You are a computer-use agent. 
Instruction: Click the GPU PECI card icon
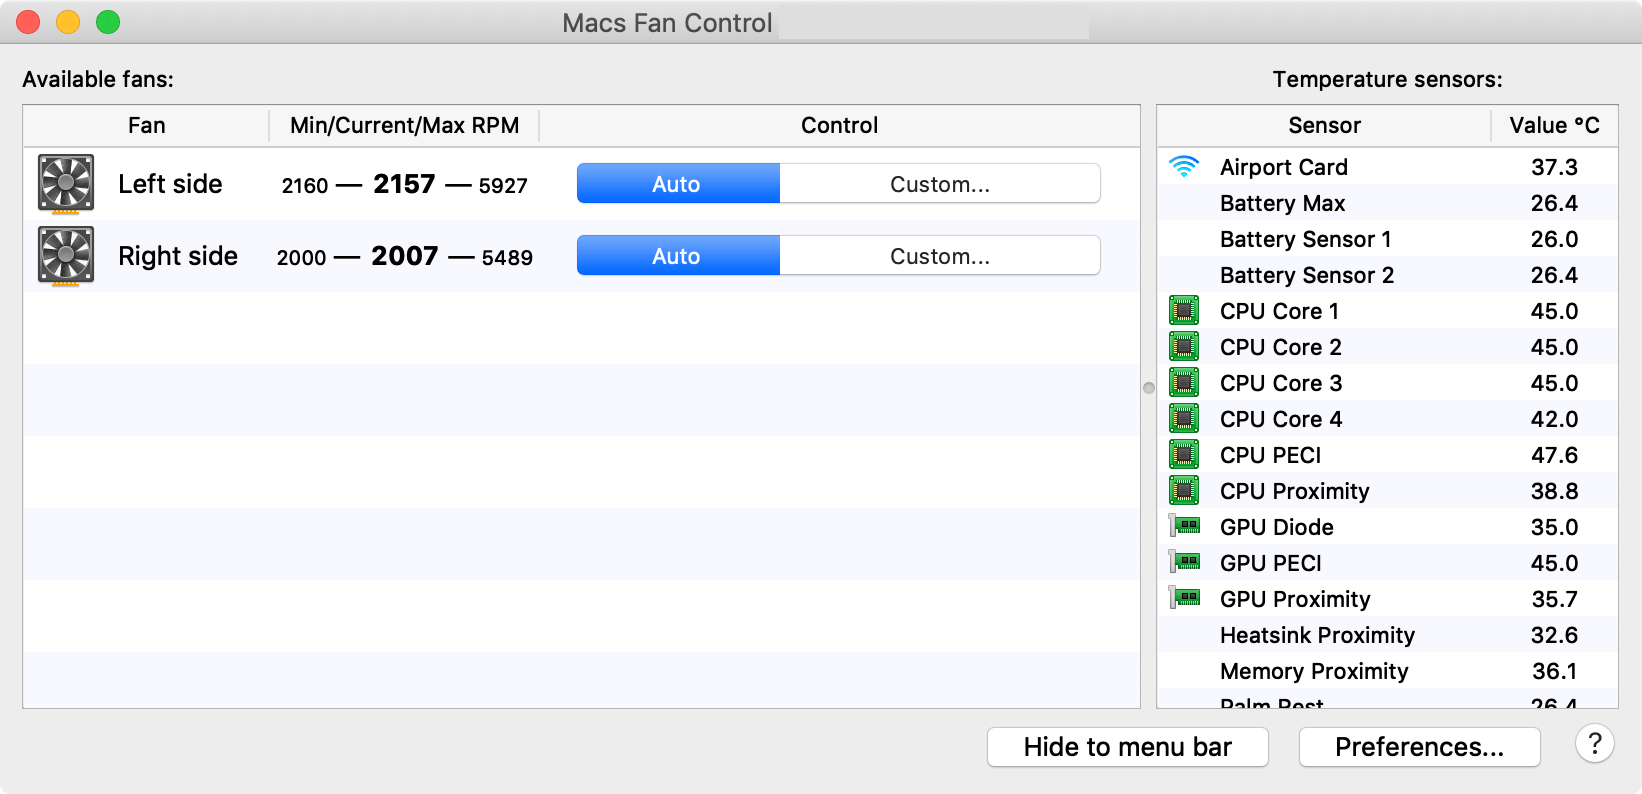click(x=1184, y=562)
